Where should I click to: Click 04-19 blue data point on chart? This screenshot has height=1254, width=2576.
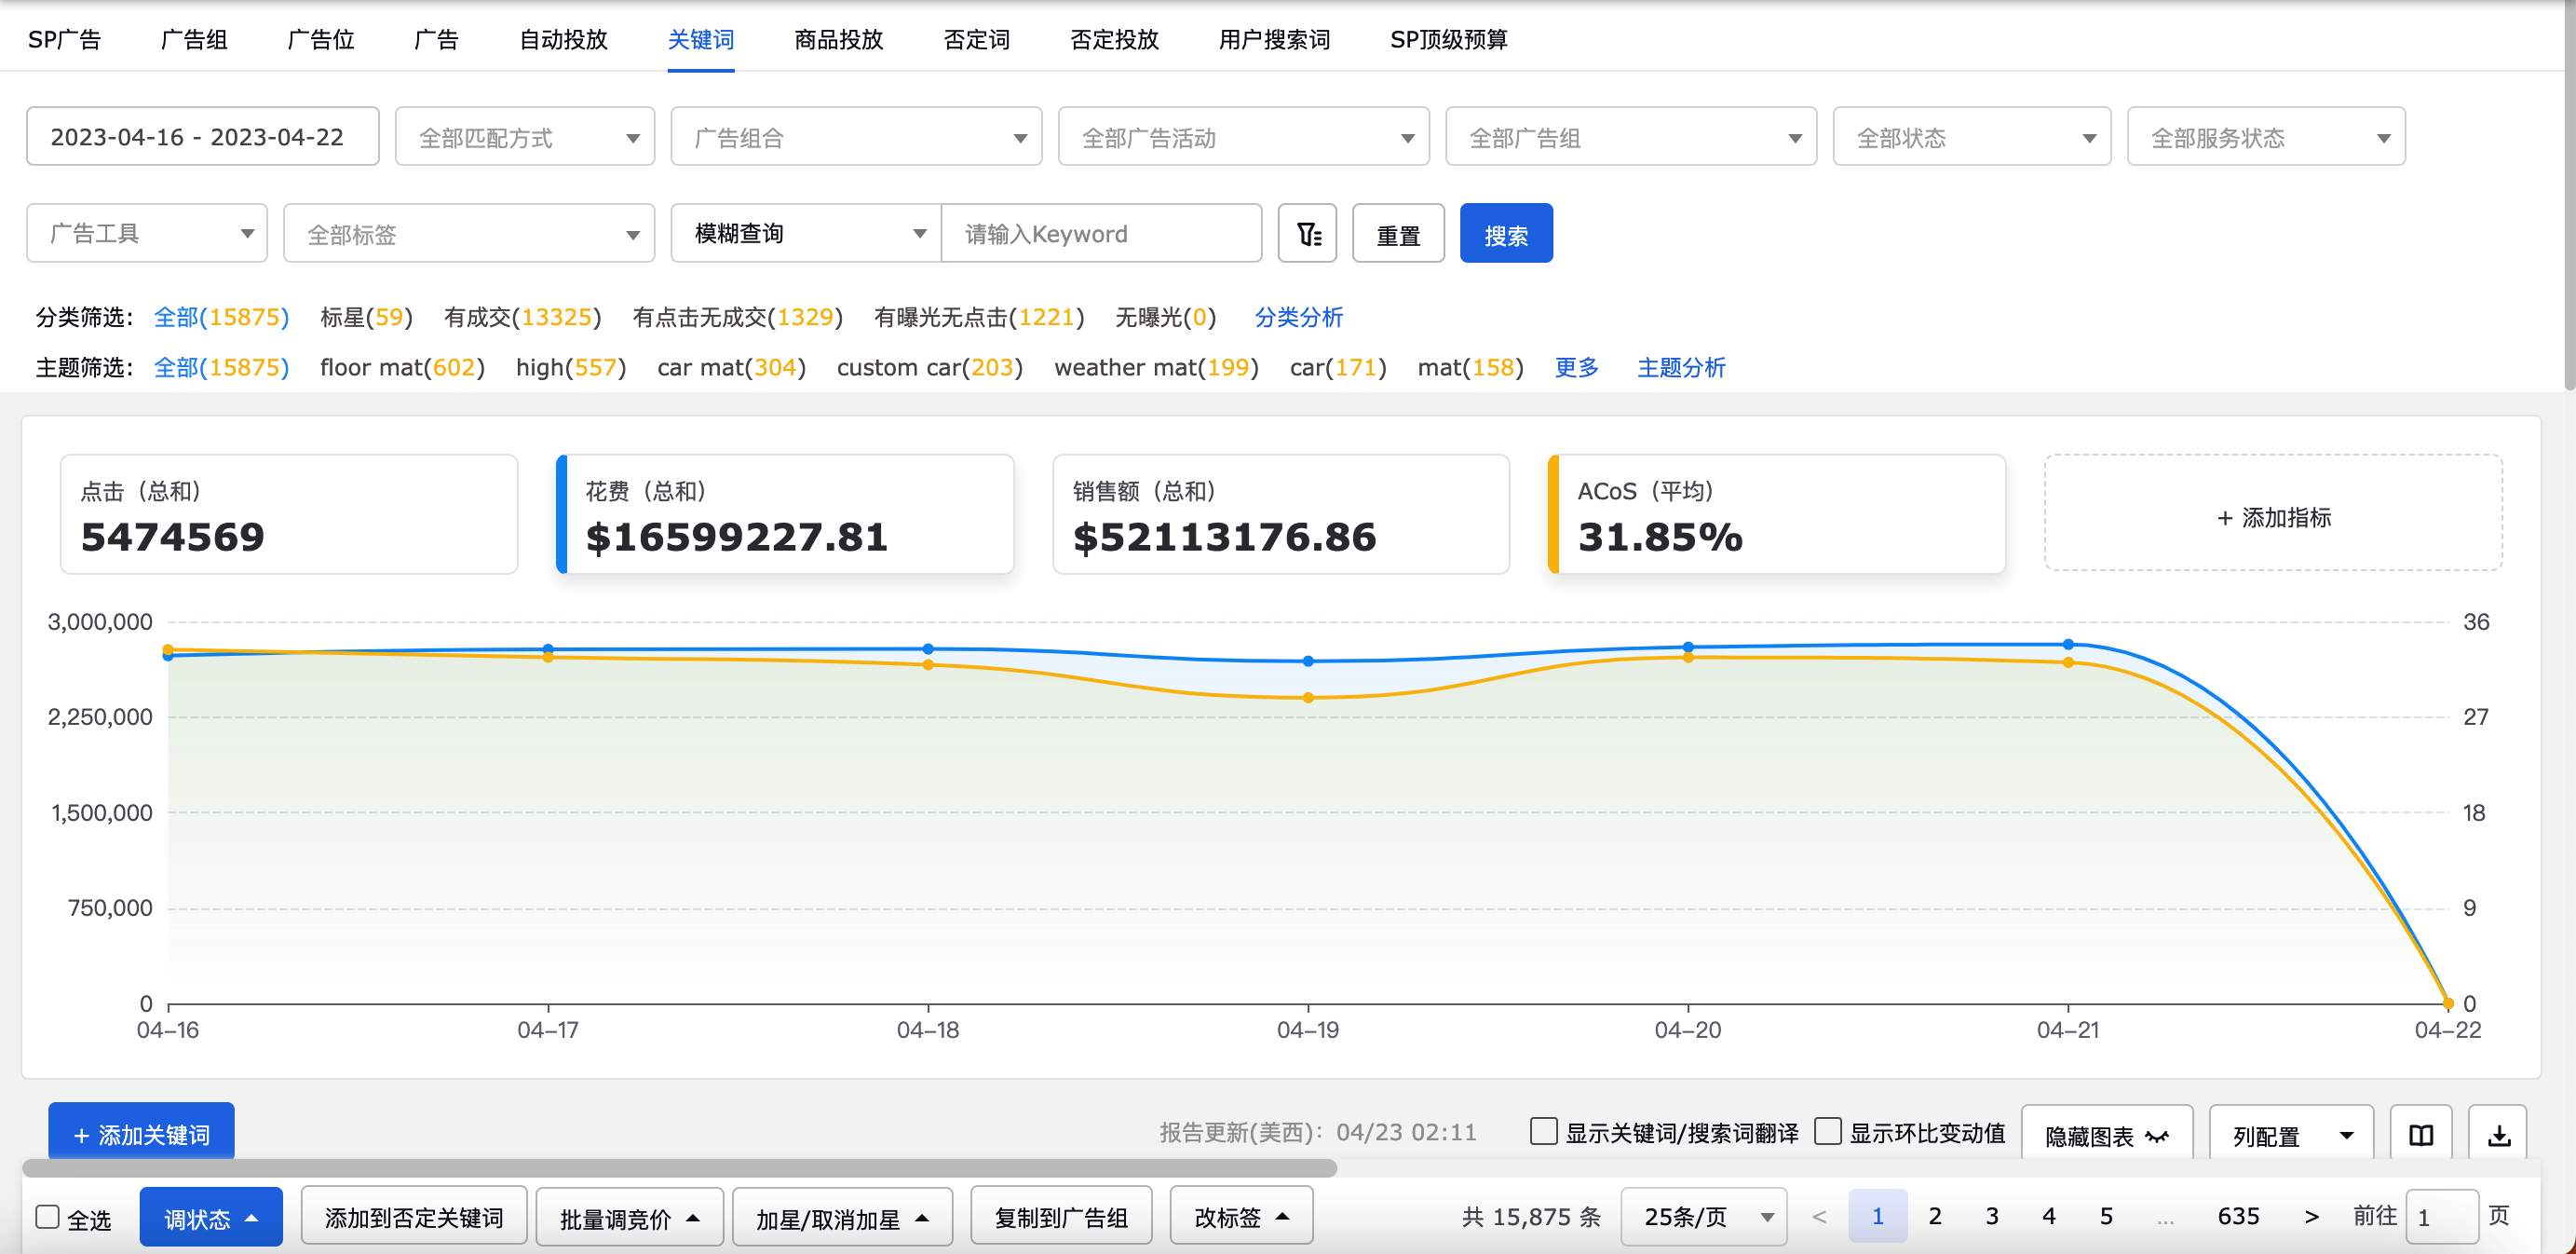coord(1308,661)
